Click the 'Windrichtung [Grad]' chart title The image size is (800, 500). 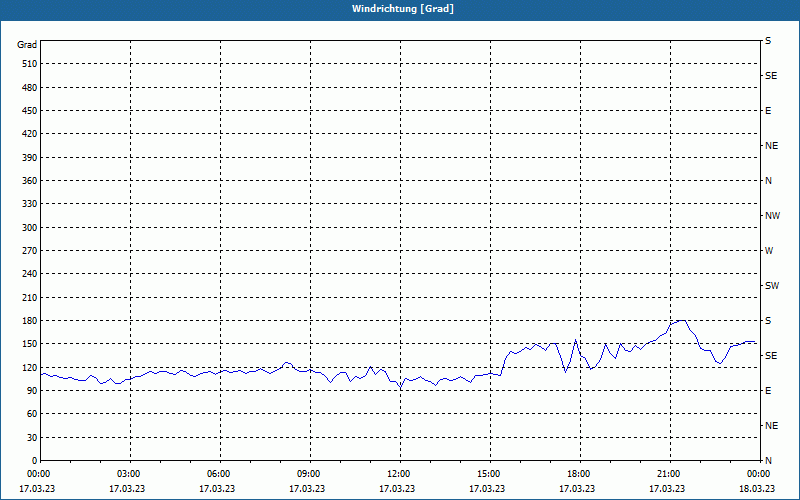click(x=403, y=9)
